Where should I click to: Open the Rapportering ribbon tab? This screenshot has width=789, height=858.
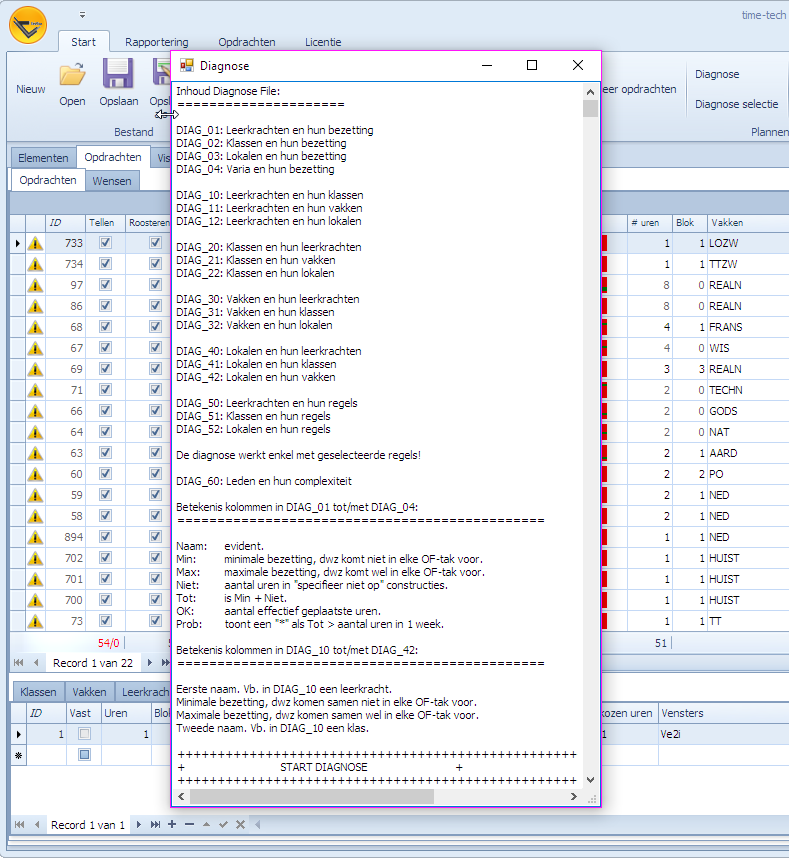pos(156,42)
